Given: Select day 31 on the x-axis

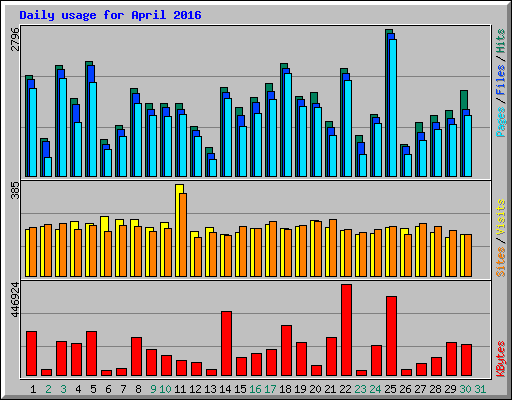Looking at the screenshot, I should point(480,389).
